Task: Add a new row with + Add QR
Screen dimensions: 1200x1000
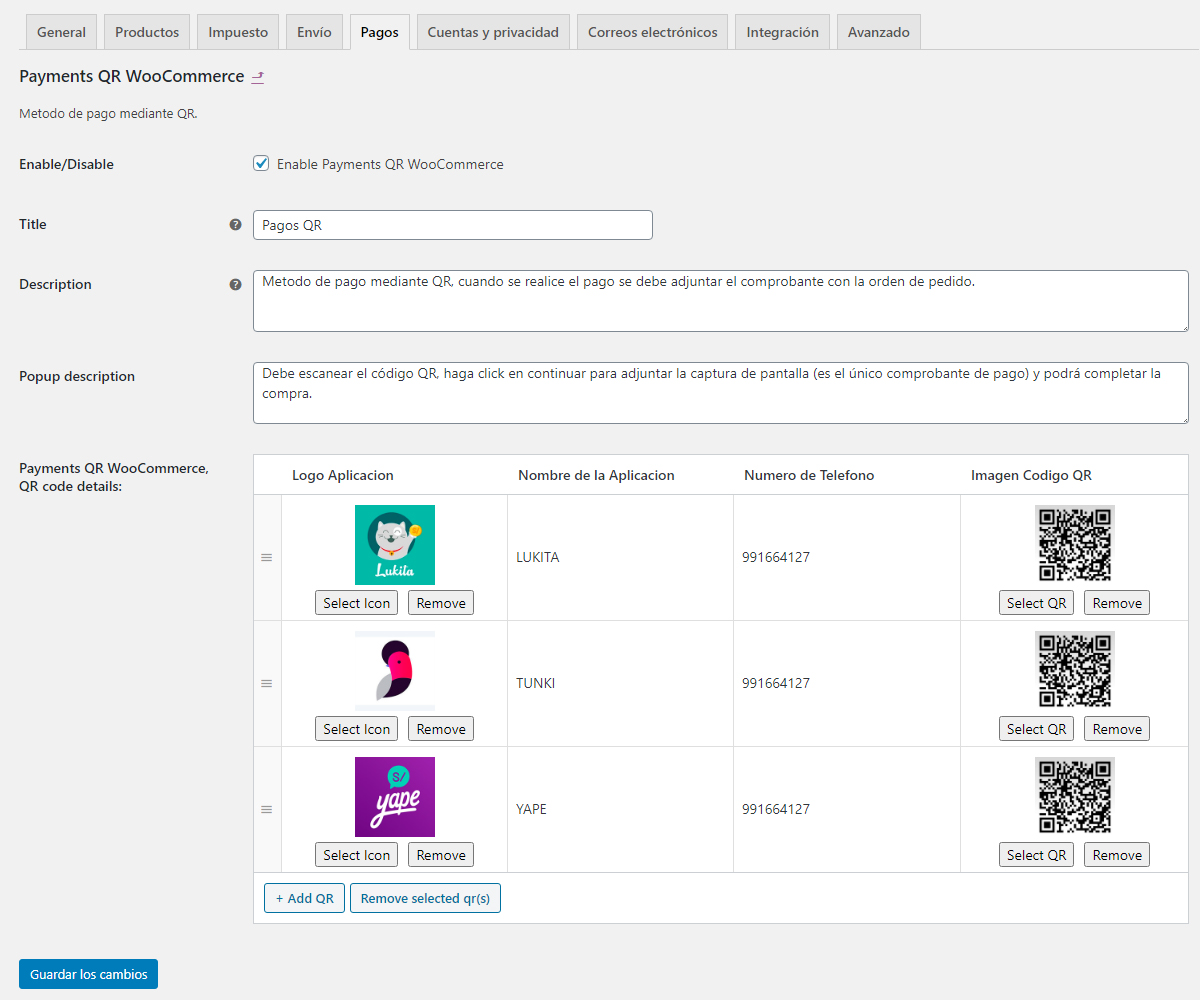Action: tap(304, 898)
